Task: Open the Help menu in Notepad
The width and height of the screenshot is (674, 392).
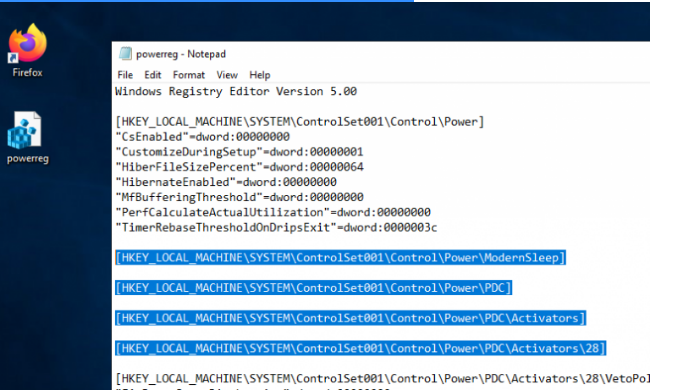Action: 260,75
